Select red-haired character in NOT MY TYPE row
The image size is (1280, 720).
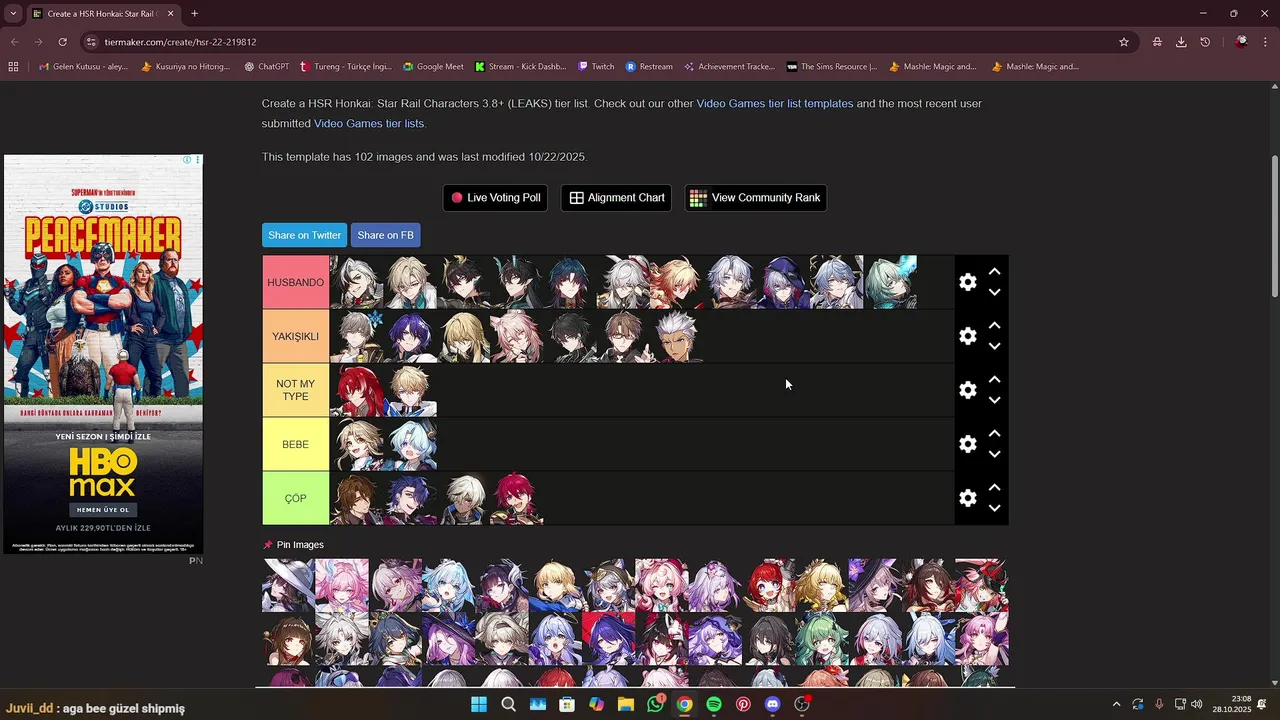coord(356,390)
